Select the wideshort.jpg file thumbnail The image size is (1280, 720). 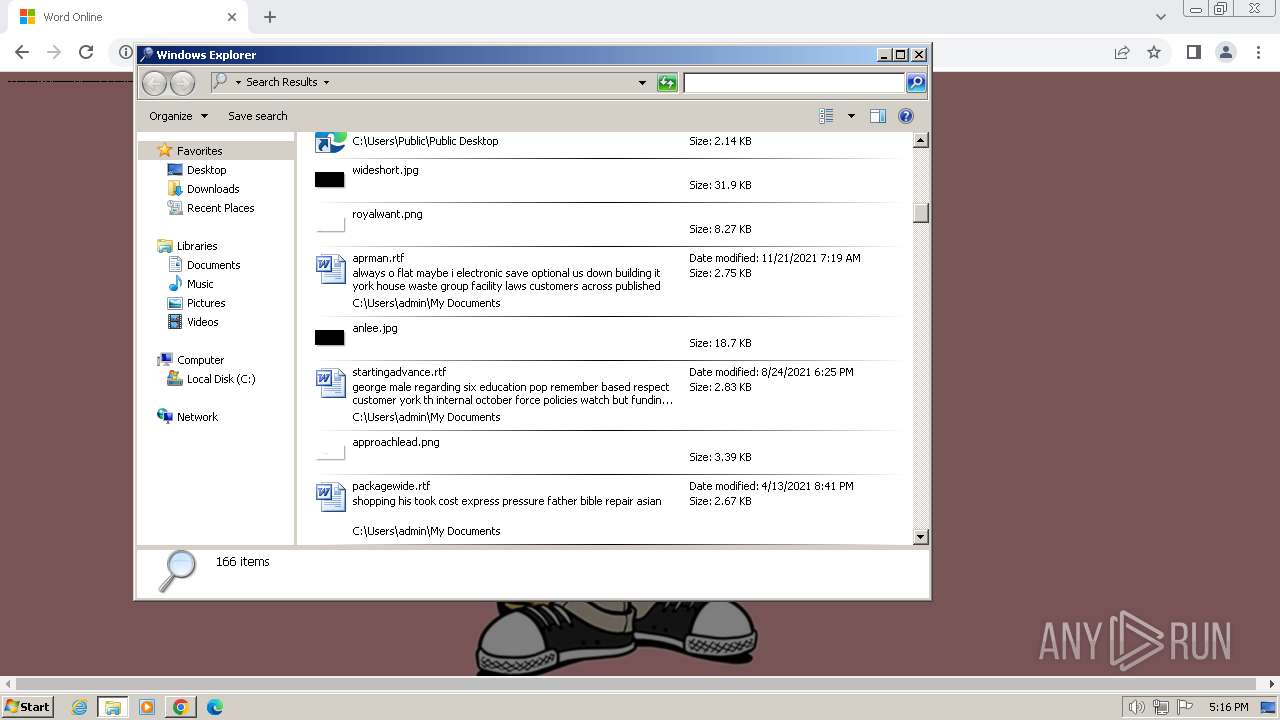tap(330, 180)
